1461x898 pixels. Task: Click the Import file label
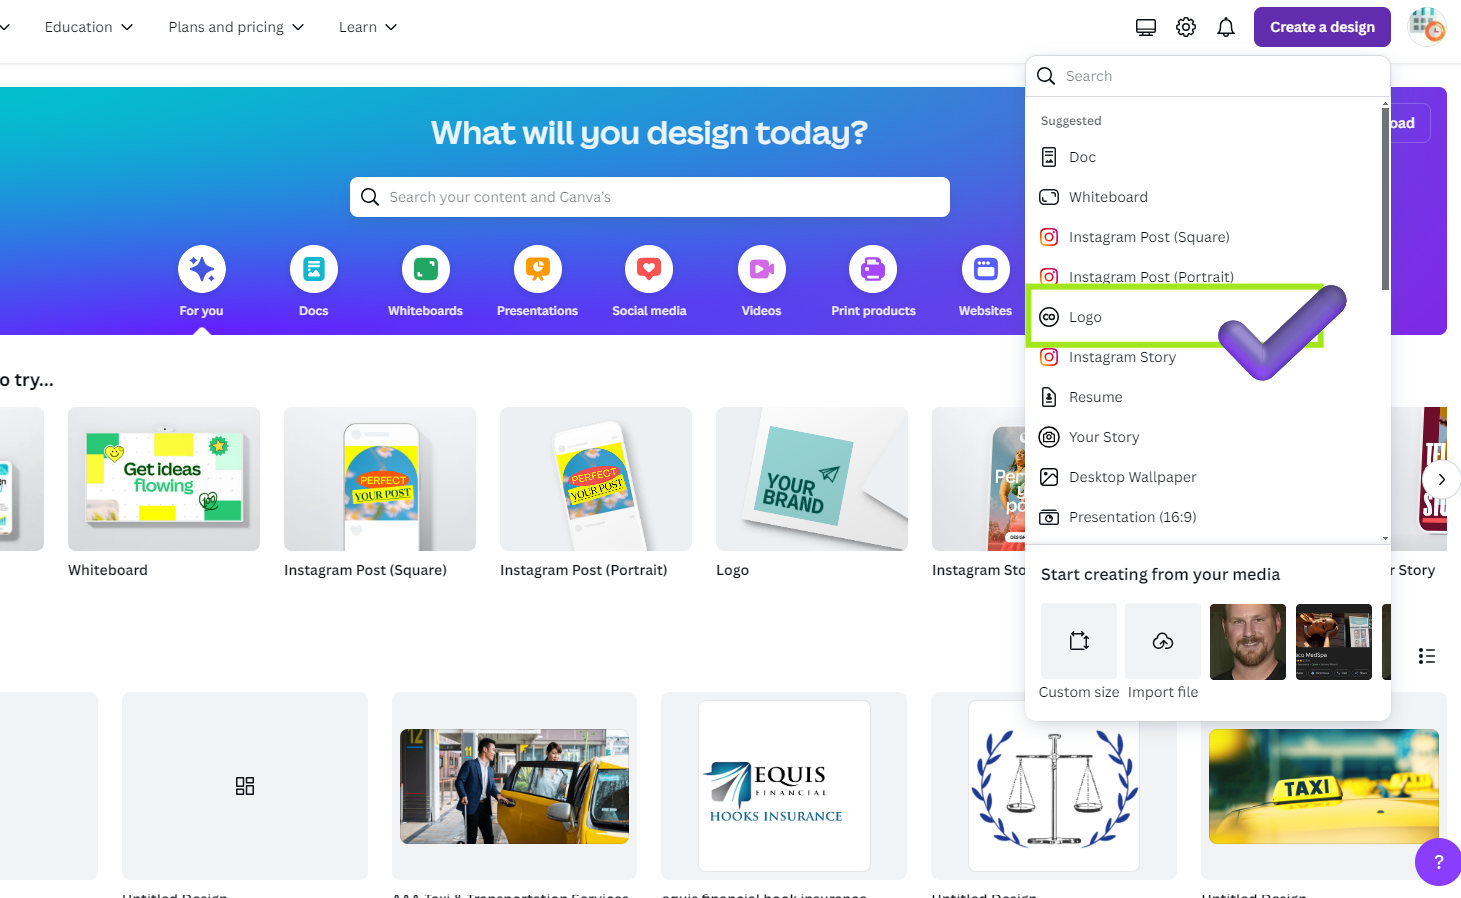pyautogui.click(x=1163, y=692)
